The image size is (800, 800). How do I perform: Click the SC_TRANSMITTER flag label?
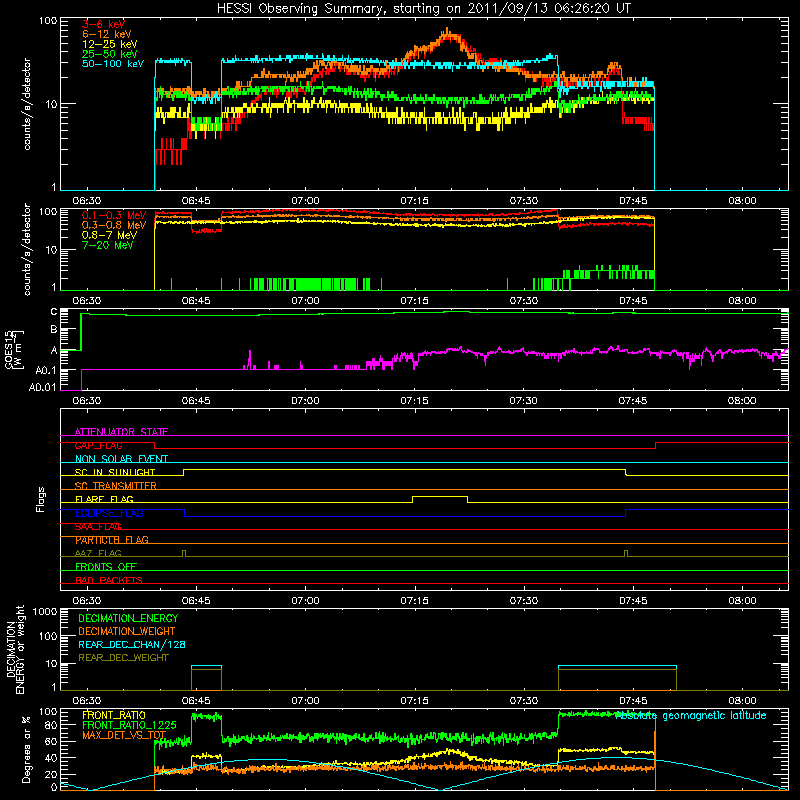click(116, 485)
